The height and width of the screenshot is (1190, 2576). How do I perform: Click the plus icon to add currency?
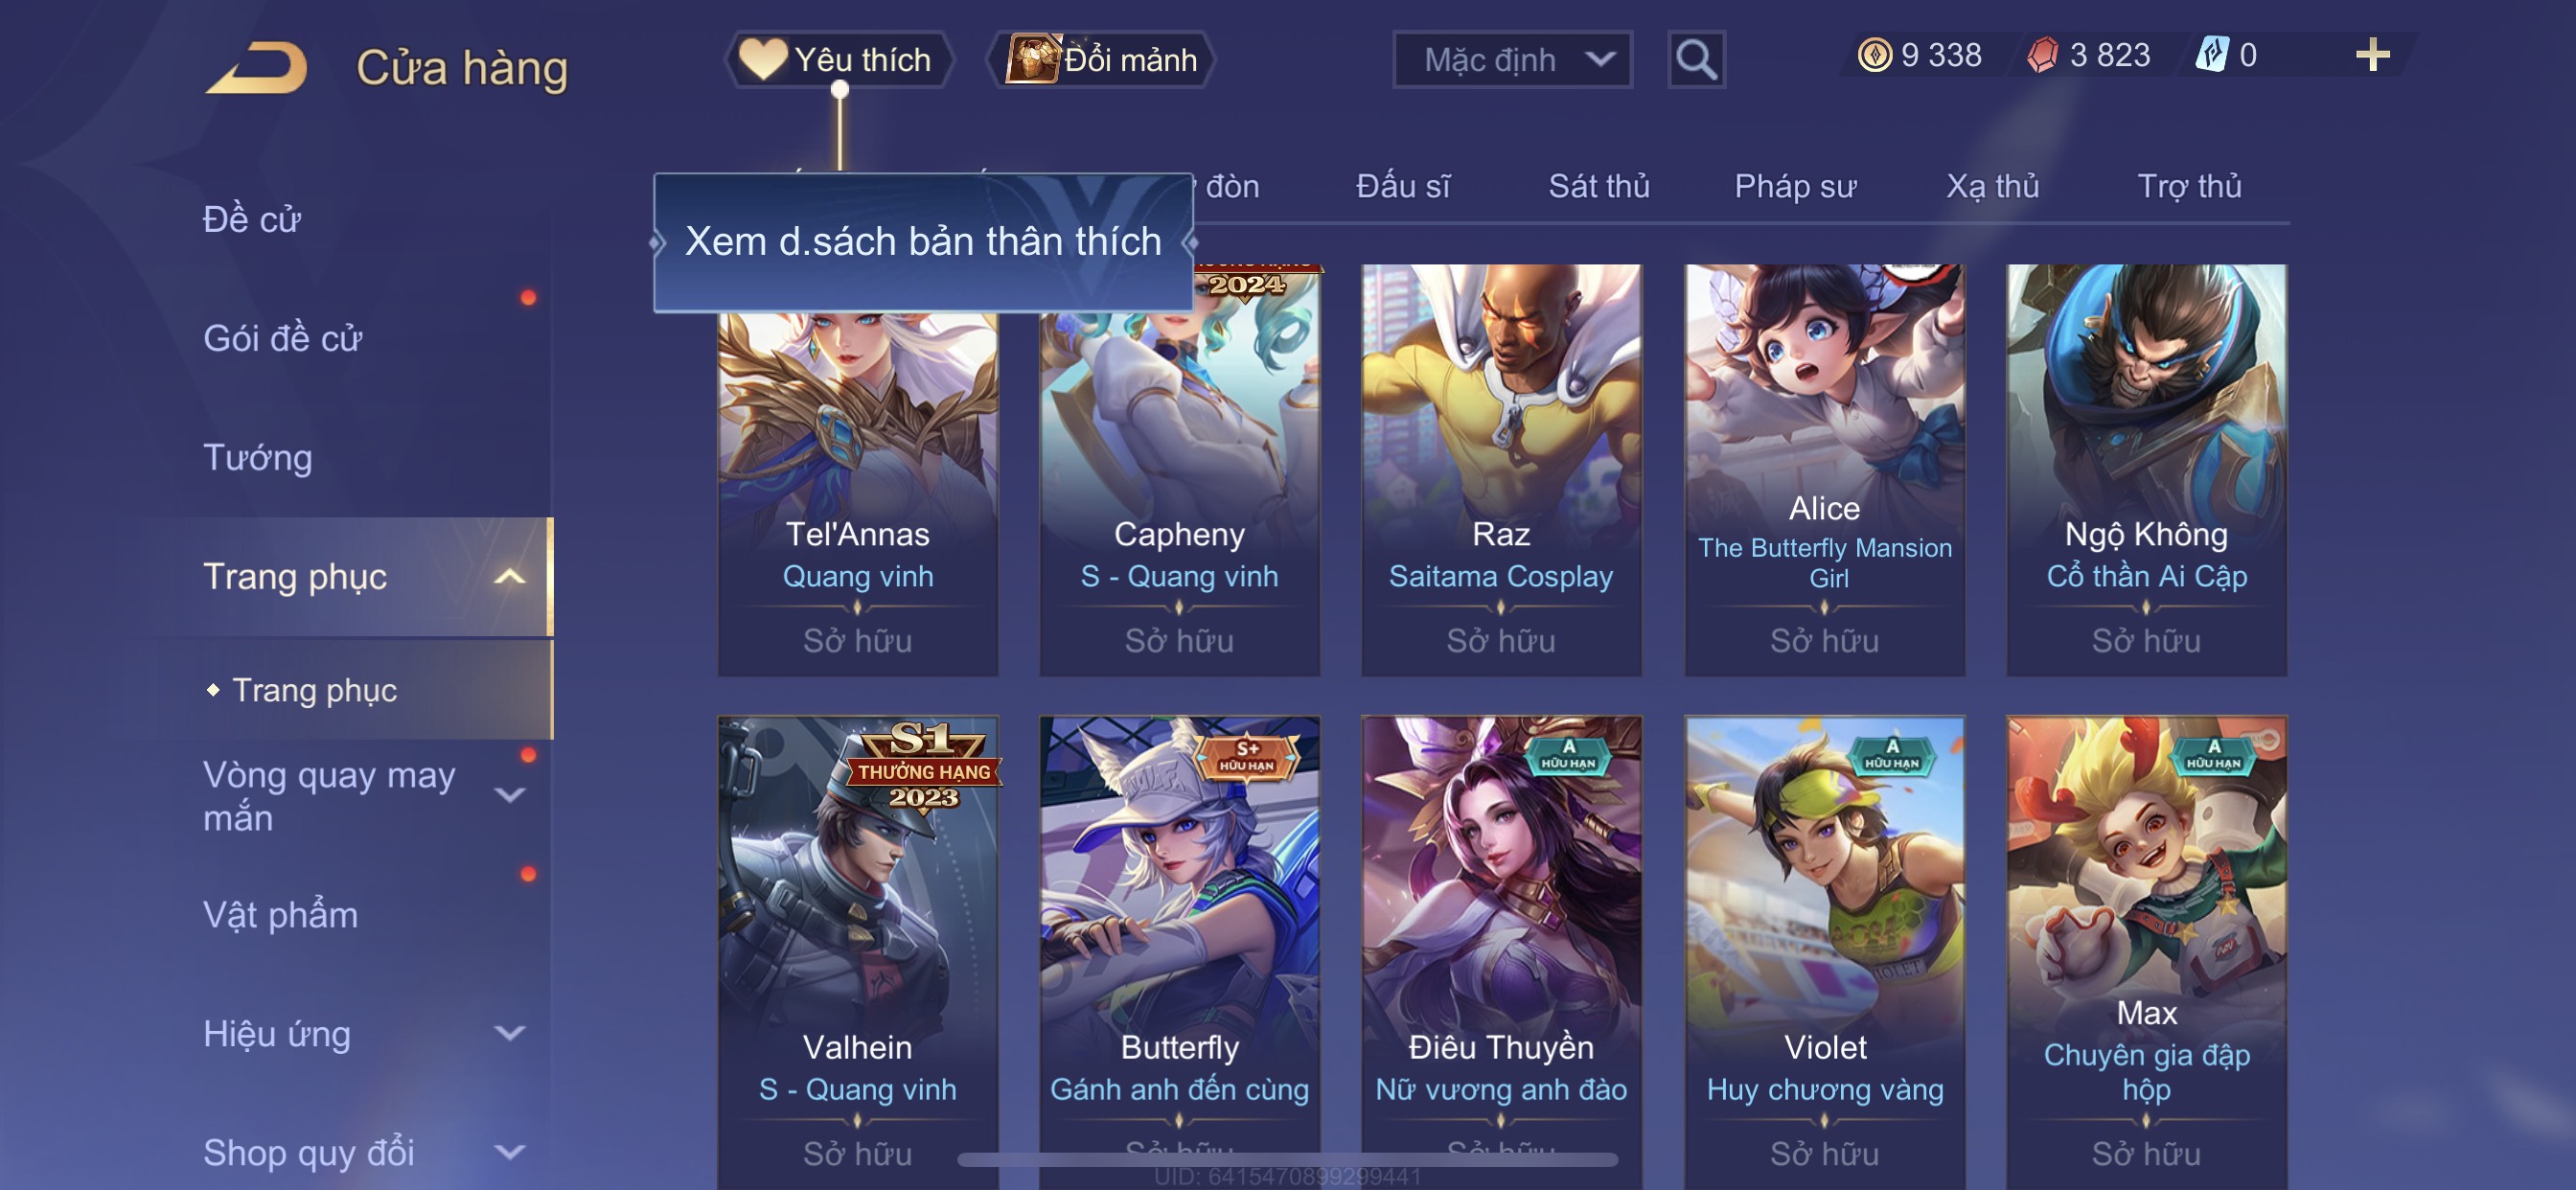coord(2372,55)
